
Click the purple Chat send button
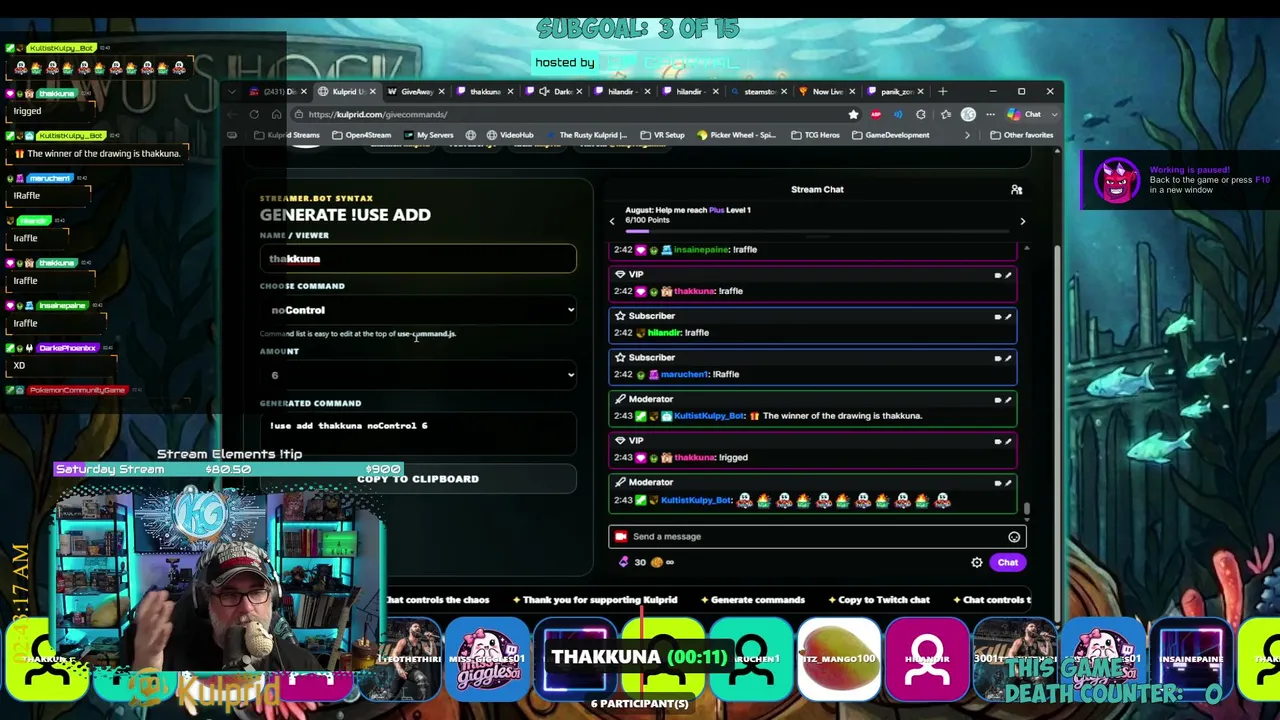[x=1007, y=562]
